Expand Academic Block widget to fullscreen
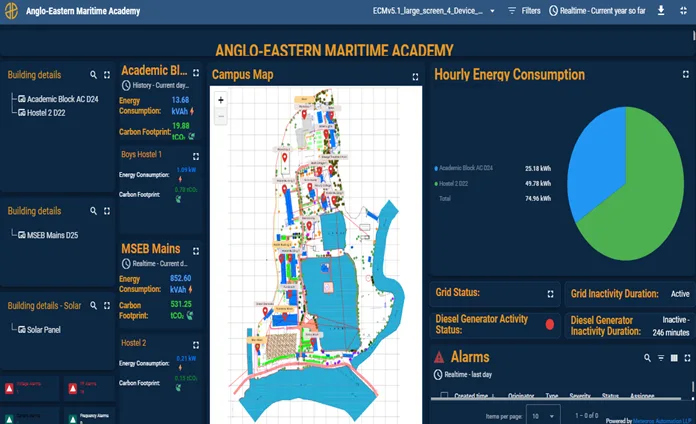 tap(196, 72)
